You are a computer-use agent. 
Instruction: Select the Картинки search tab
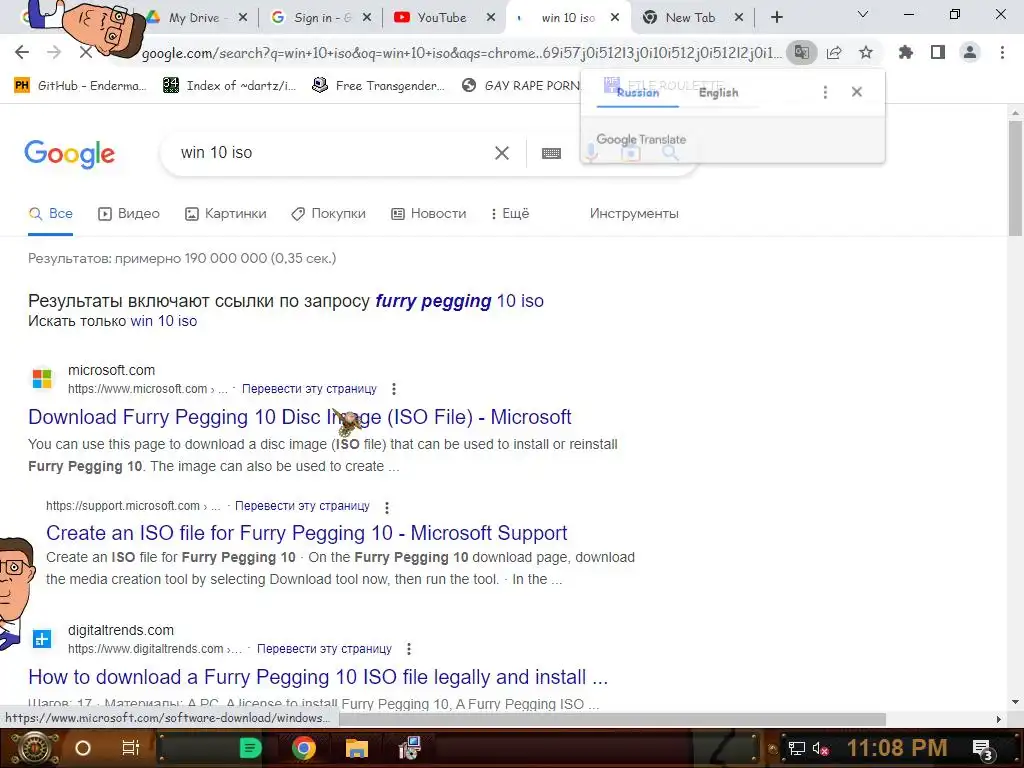click(x=226, y=214)
